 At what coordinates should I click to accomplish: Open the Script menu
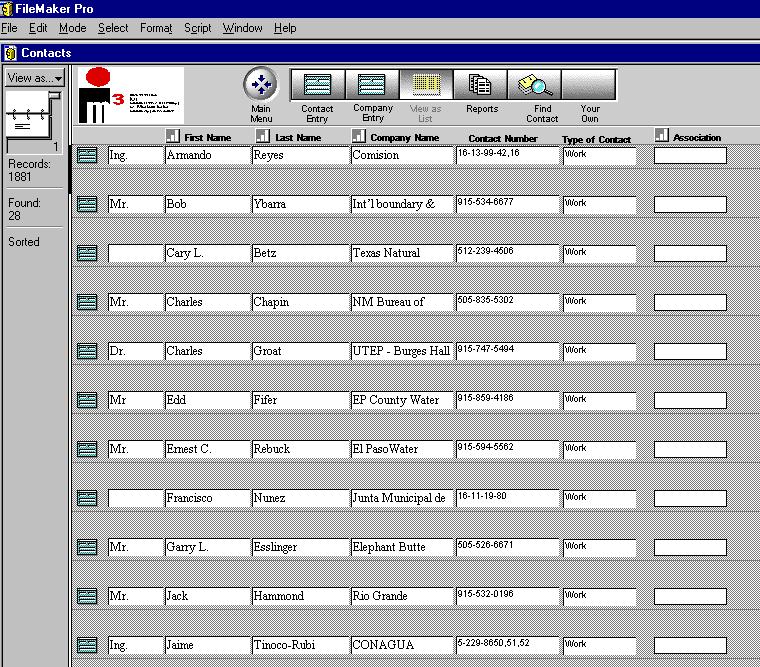197,28
